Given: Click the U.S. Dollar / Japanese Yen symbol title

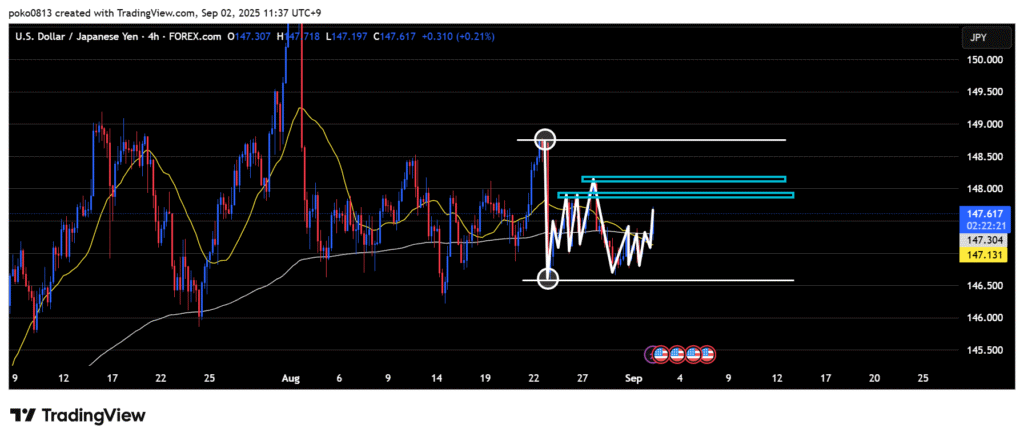Looking at the screenshot, I should pyautogui.click(x=90, y=37).
